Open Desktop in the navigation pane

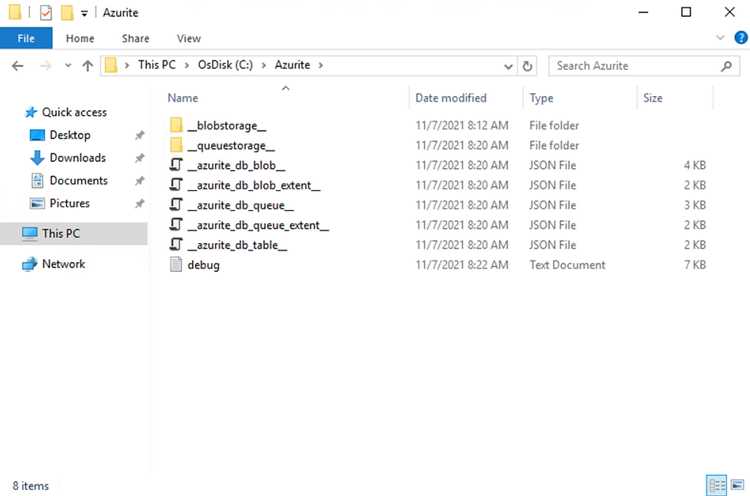[70, 135]
